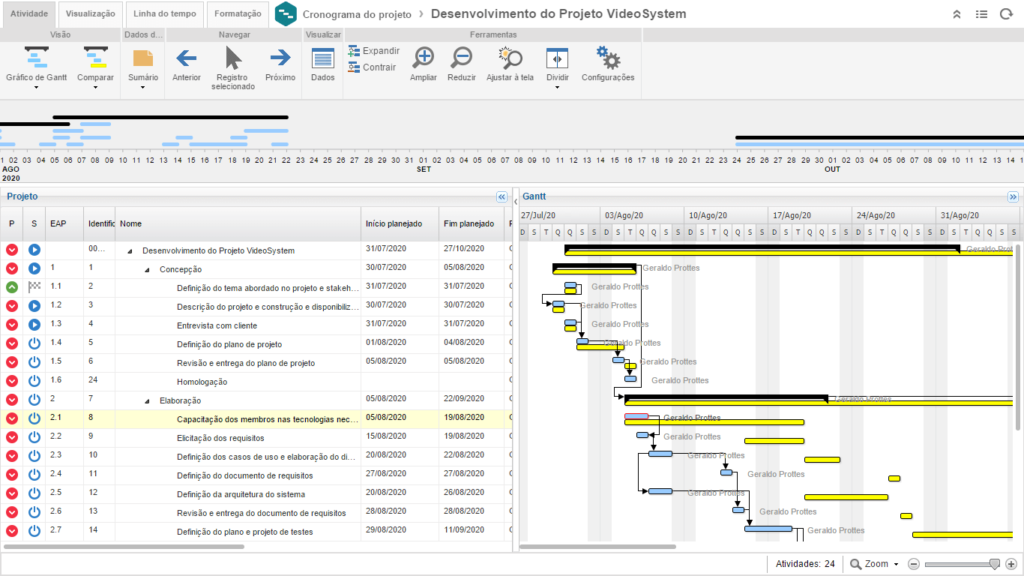This screenshot has height=576, width=1024.
Task: Click the Registro selecionado cursor icon
Action: click(233, 59)
